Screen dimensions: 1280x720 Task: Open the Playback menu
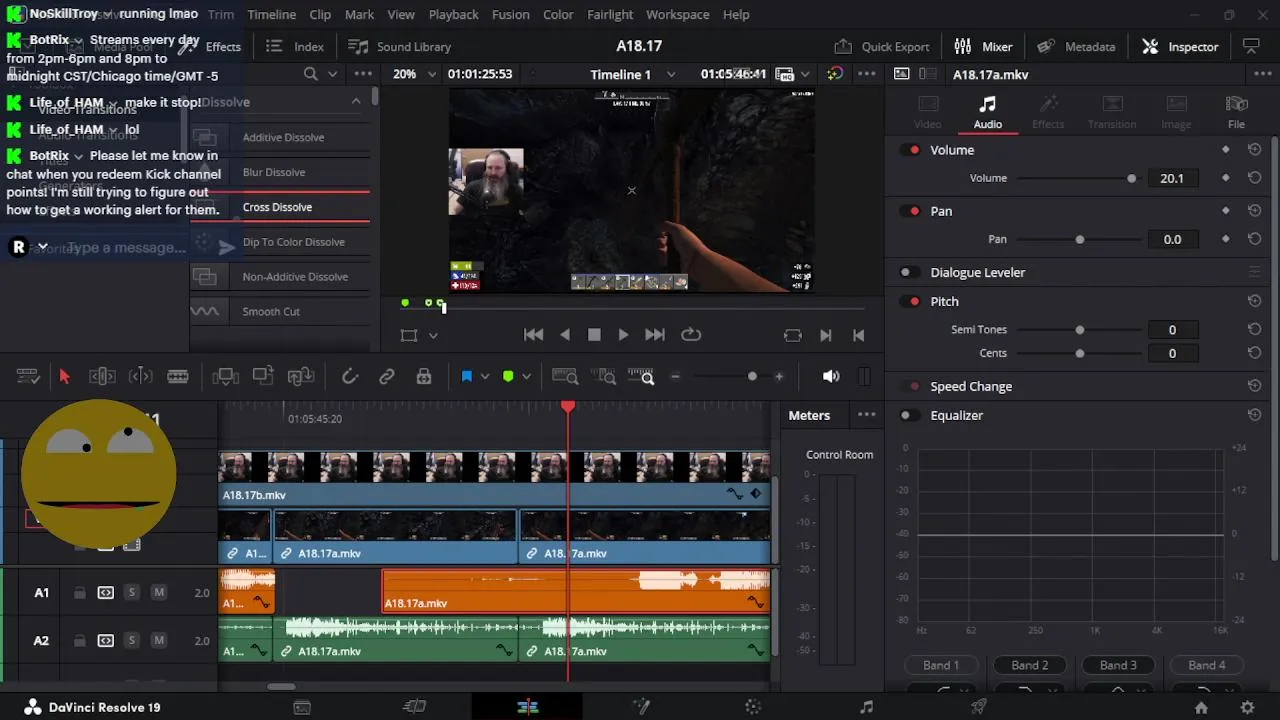(x=454, y=15)
